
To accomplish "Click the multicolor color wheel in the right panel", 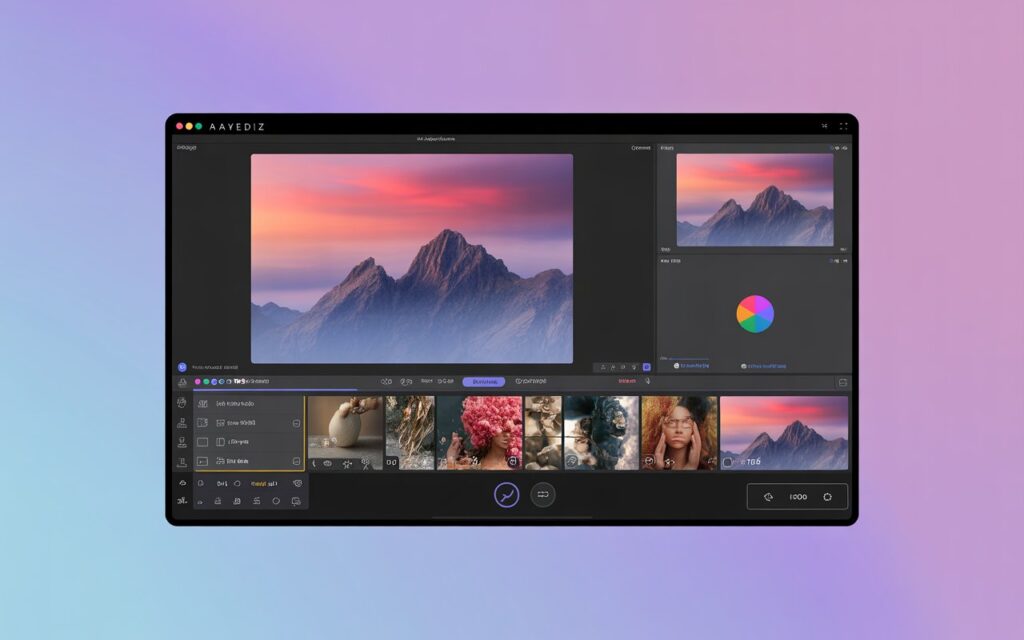I will (755, 314).
